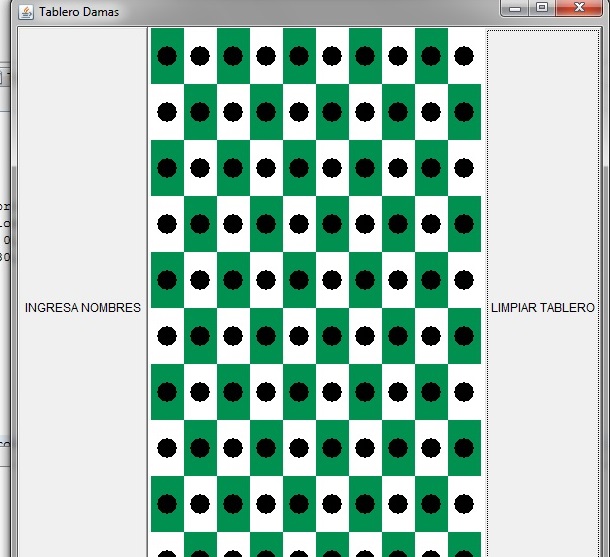Image resolution: width=610 pixels, height=557 pixels.
Task: Select piece on fifth row, sixth column white square
Action: 332,280
